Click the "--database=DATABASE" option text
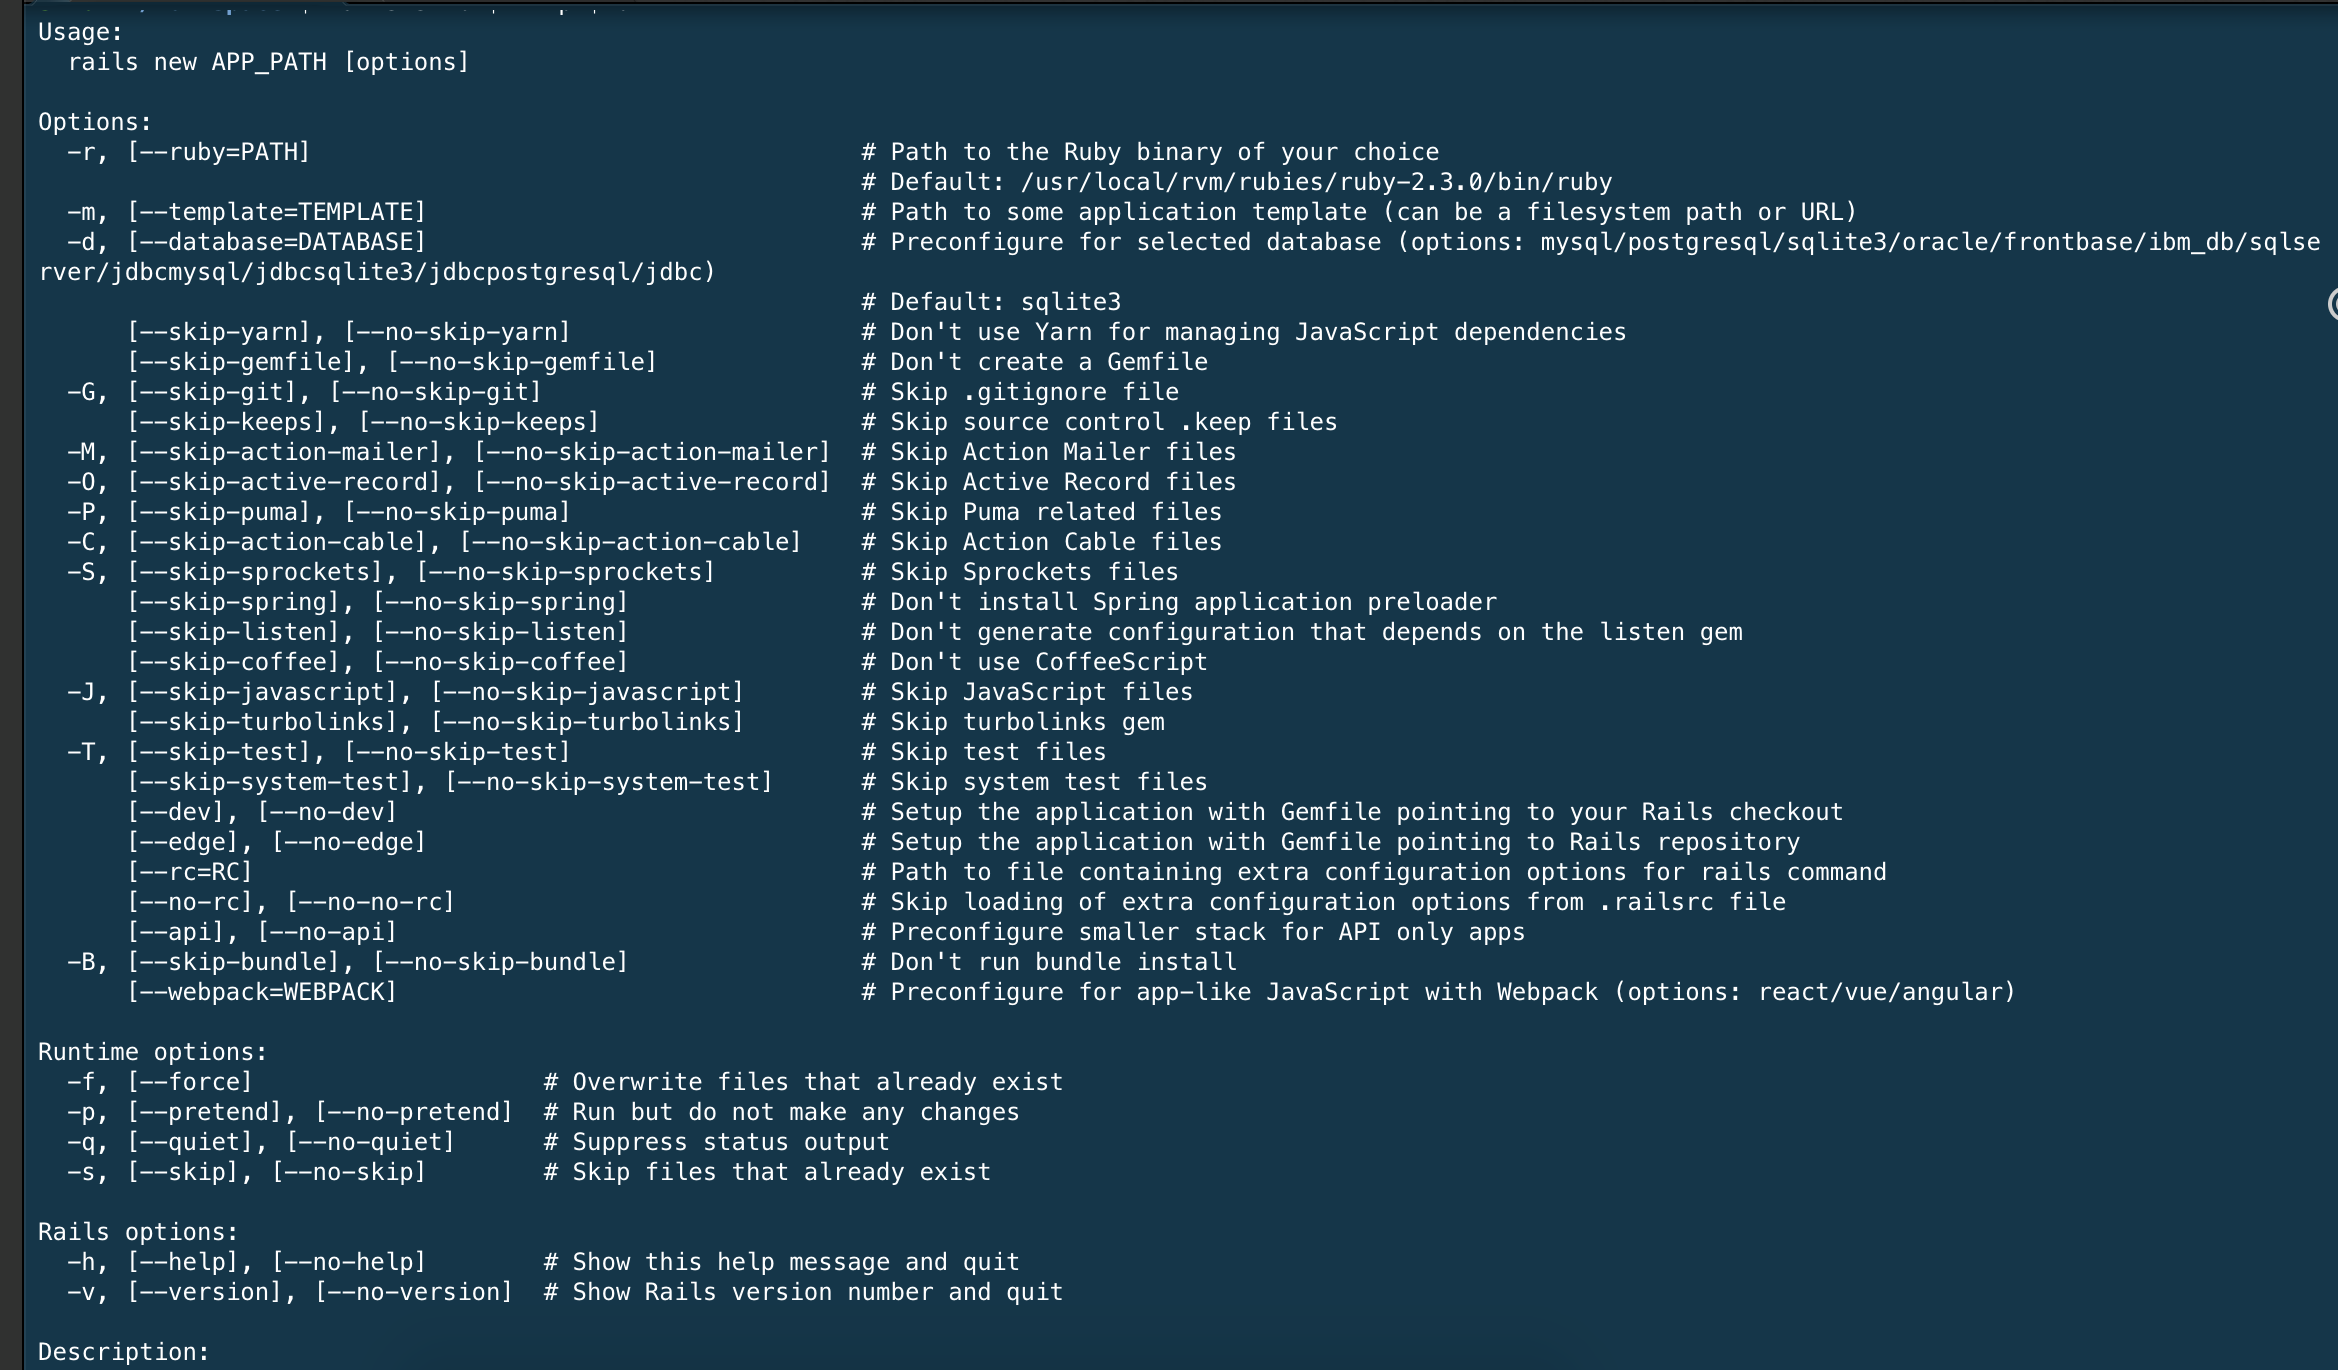The image size is (2338, 1370). click(277, 242)
